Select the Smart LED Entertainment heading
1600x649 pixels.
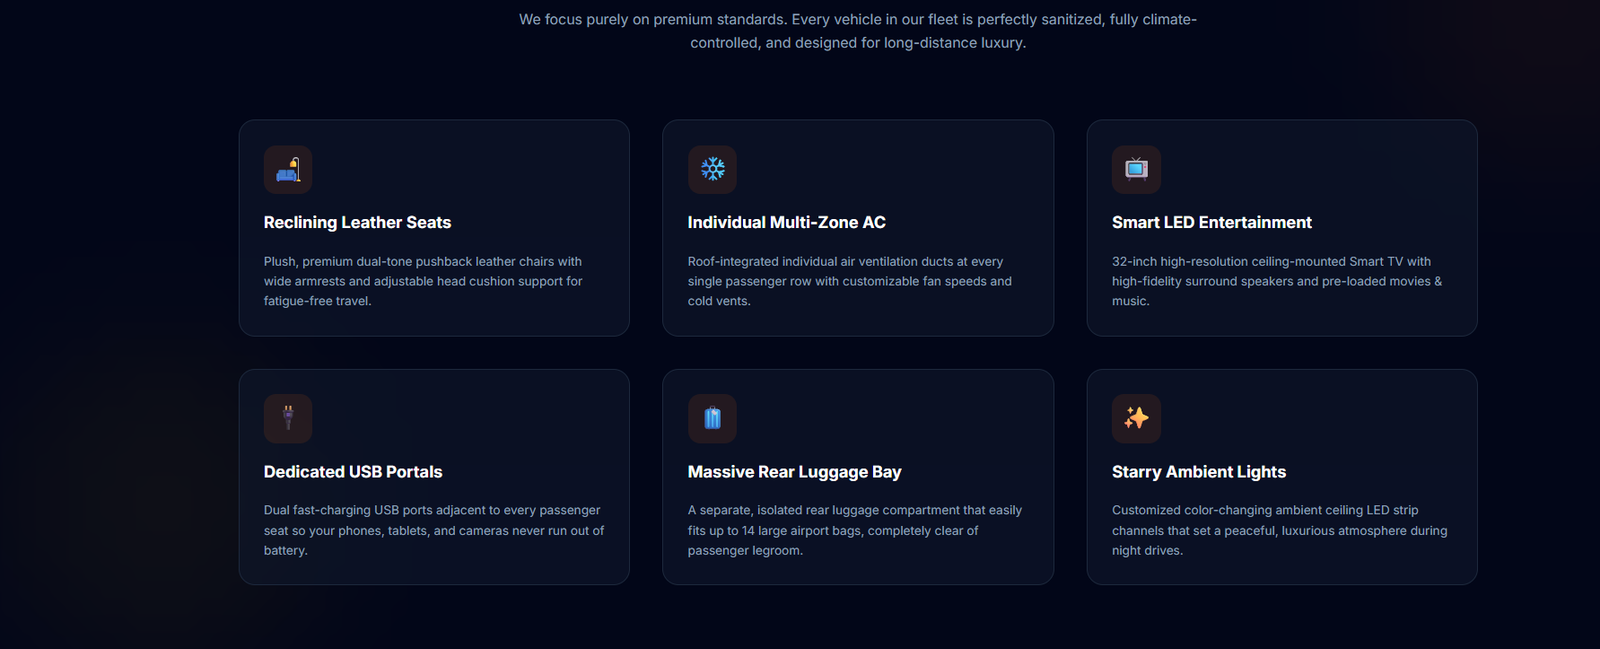[x=1211, y=222]
